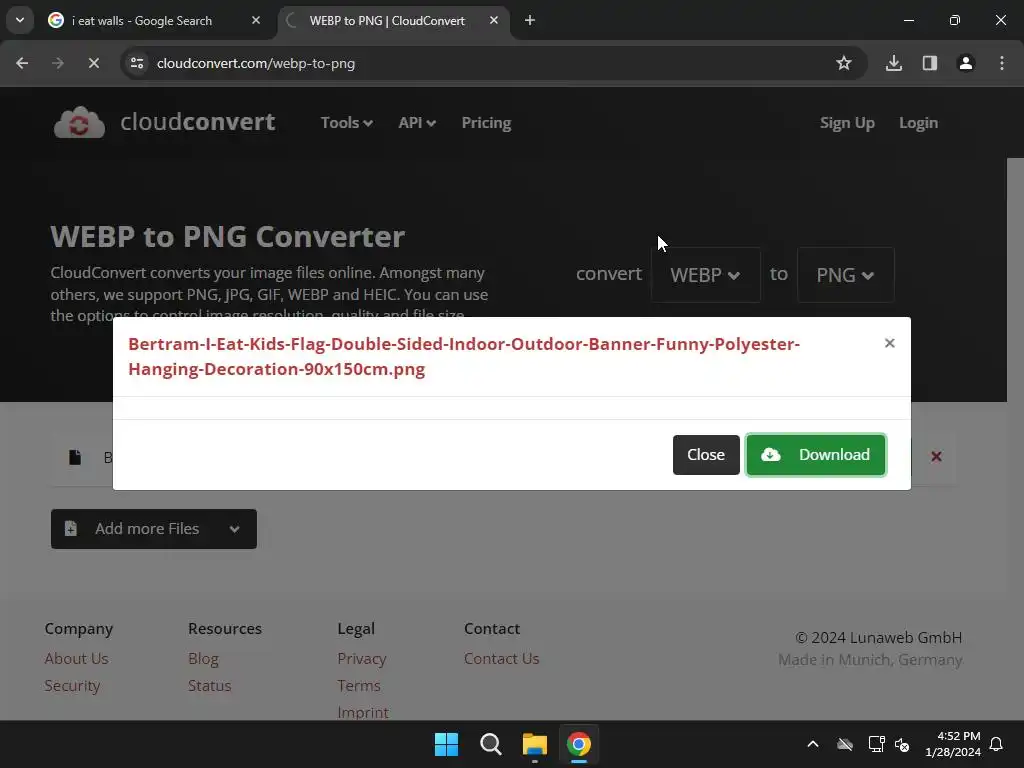This screenshot has height=768, width=1024.
Task: Show hidden system tray icons
Action: coord(813,744)
